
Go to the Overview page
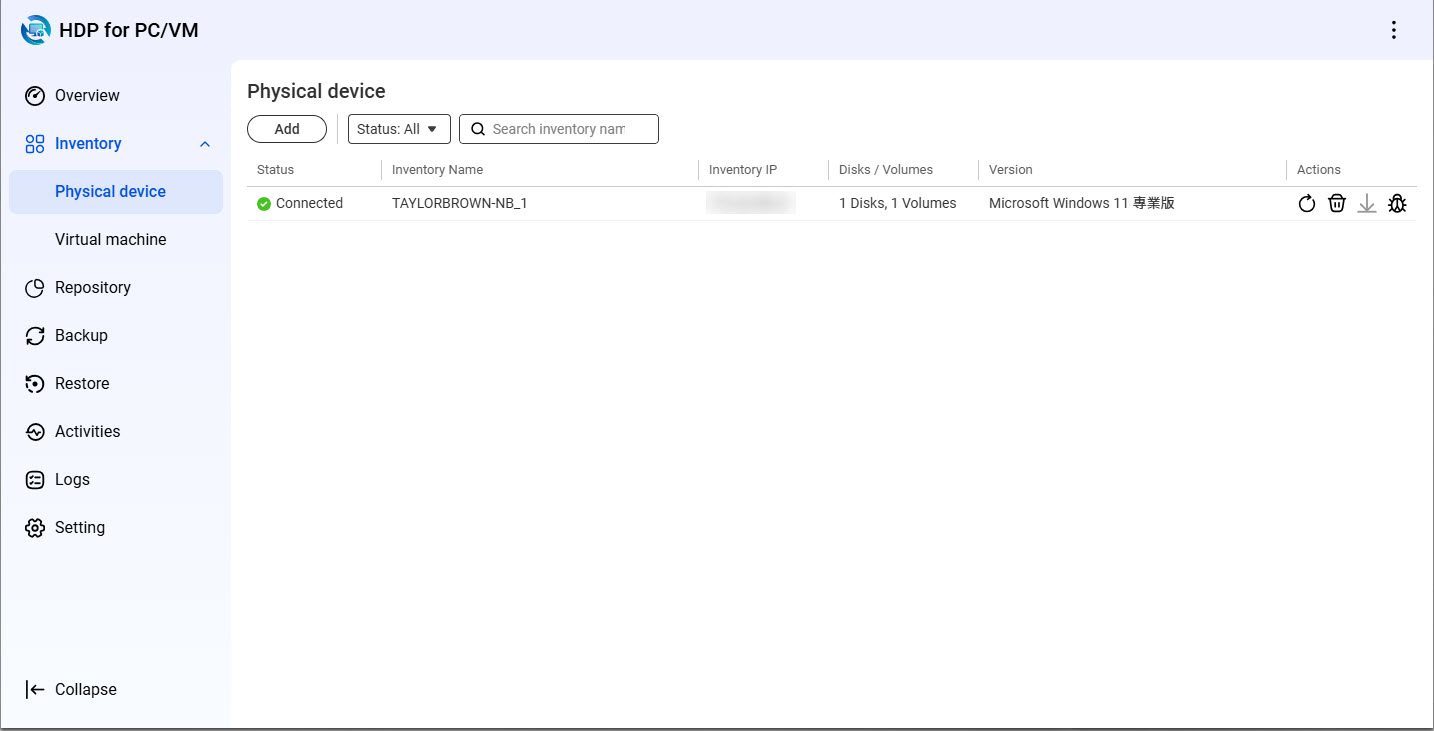tap(87, 96)
